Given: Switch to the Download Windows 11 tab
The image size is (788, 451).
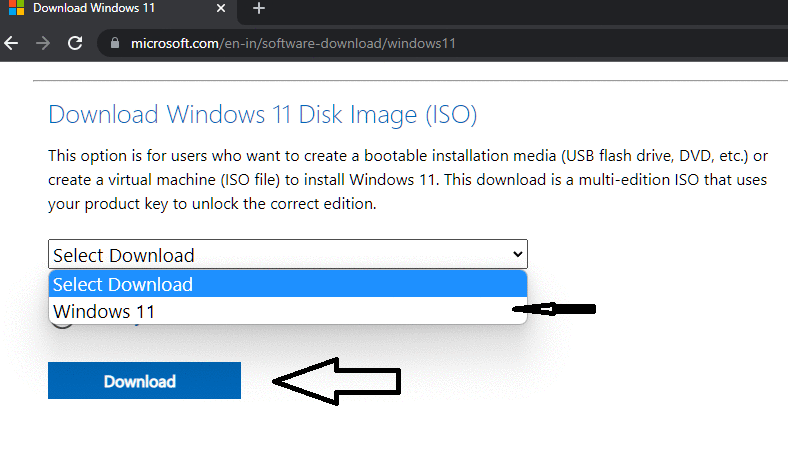Looking at the screenshot, I should (x=110, y=8).
